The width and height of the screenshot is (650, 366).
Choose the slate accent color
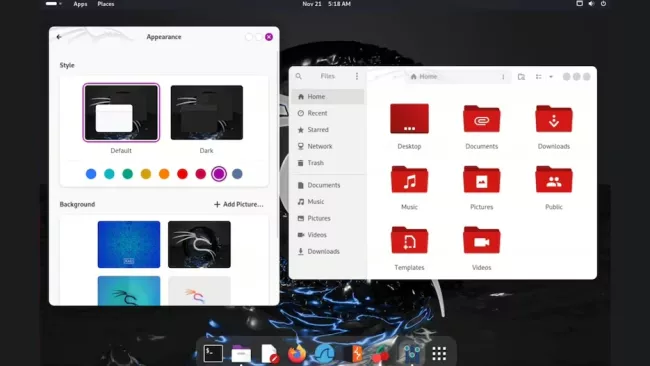(237, 174)
